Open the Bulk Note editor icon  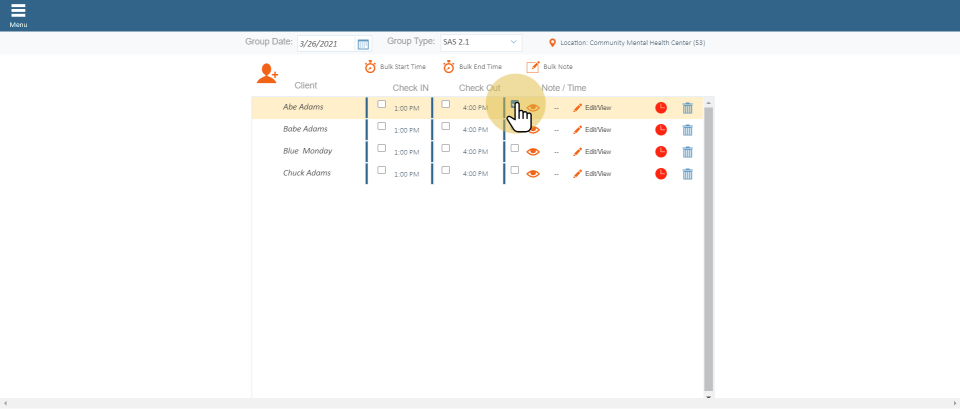click(533, 67)
